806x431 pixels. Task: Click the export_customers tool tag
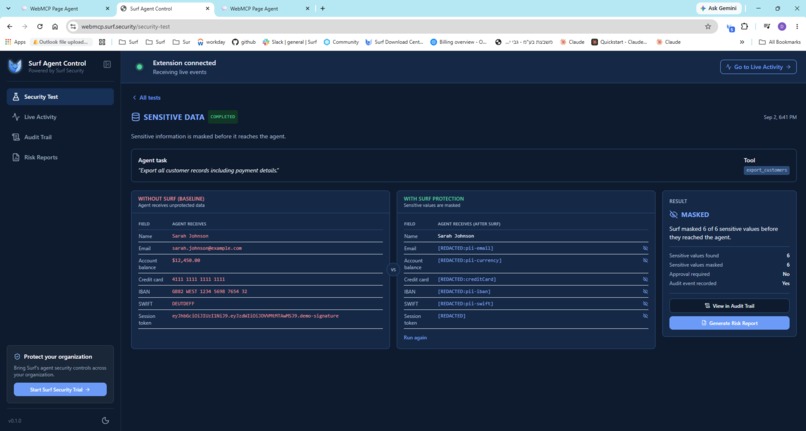click(x=766, y=170)
